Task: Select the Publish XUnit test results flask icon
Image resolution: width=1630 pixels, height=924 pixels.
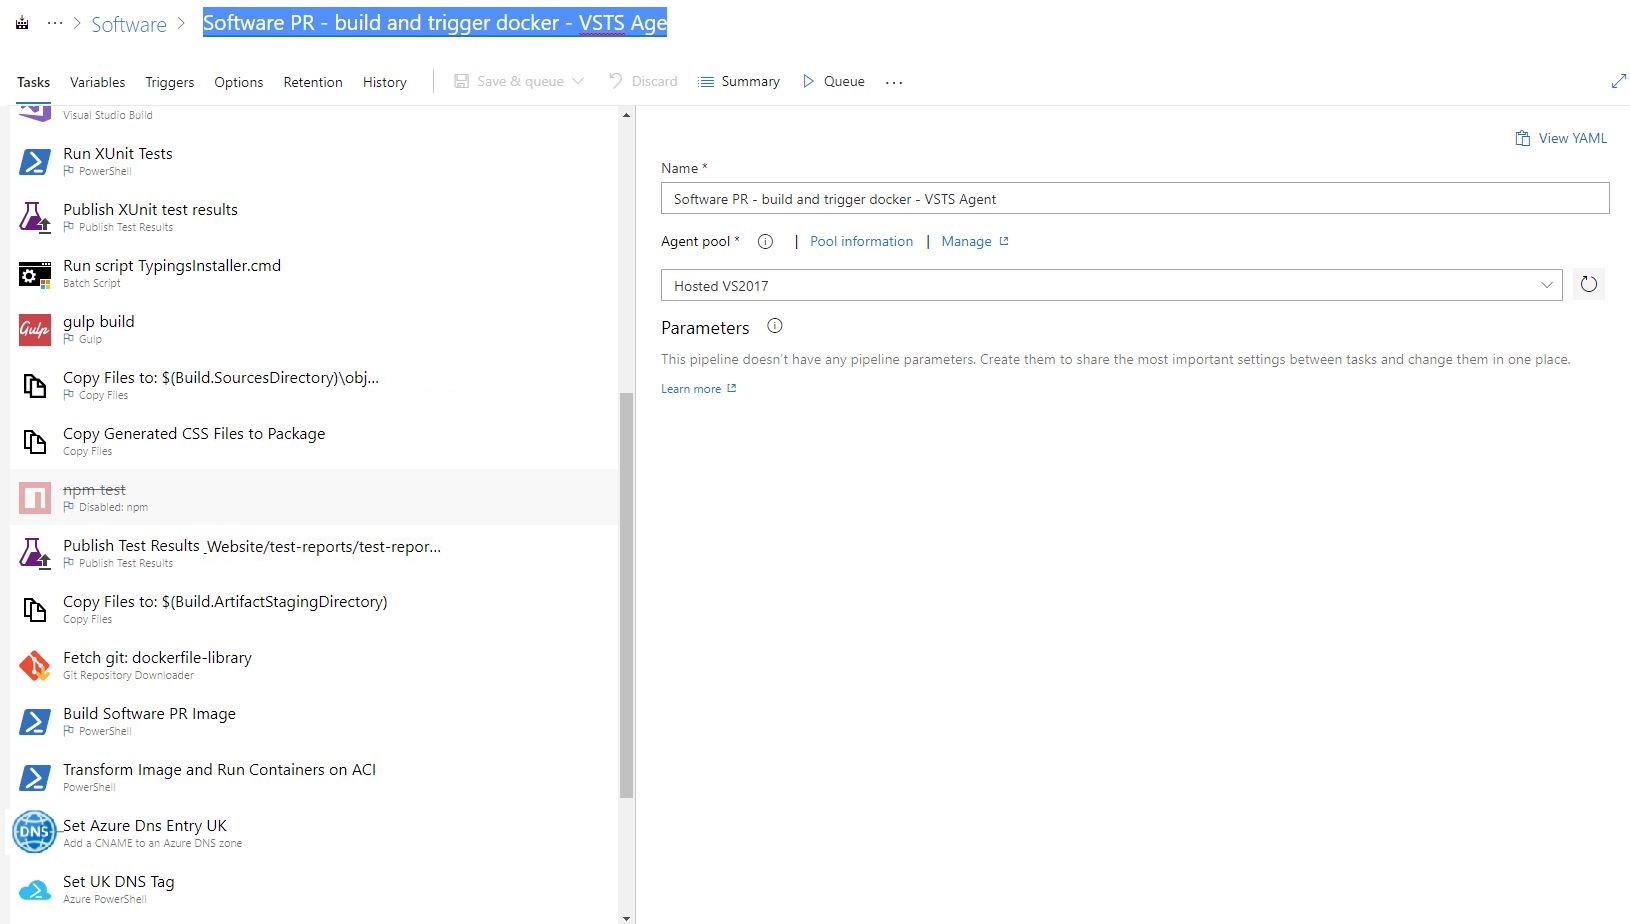Action: pyautogui.click(x=35, y=217)
